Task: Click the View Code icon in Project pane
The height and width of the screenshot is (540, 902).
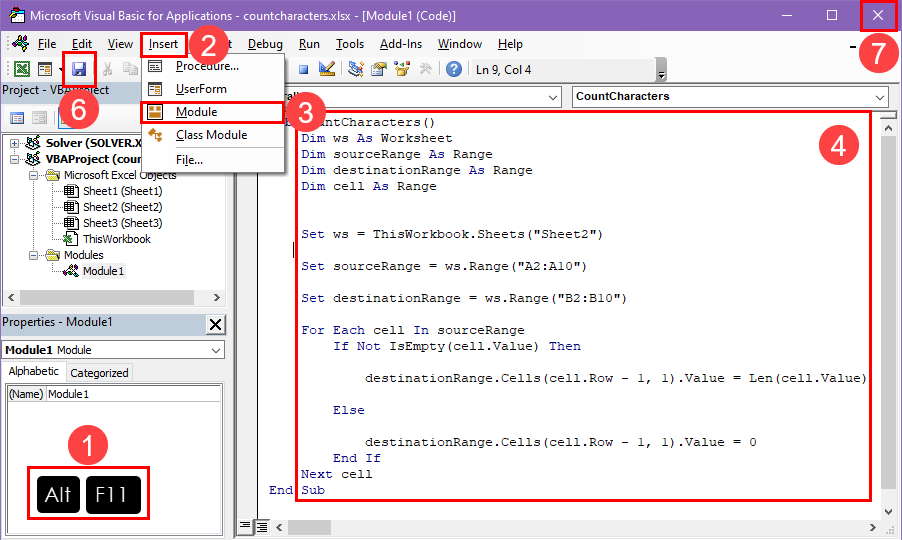Action: (x=17, y=118)
